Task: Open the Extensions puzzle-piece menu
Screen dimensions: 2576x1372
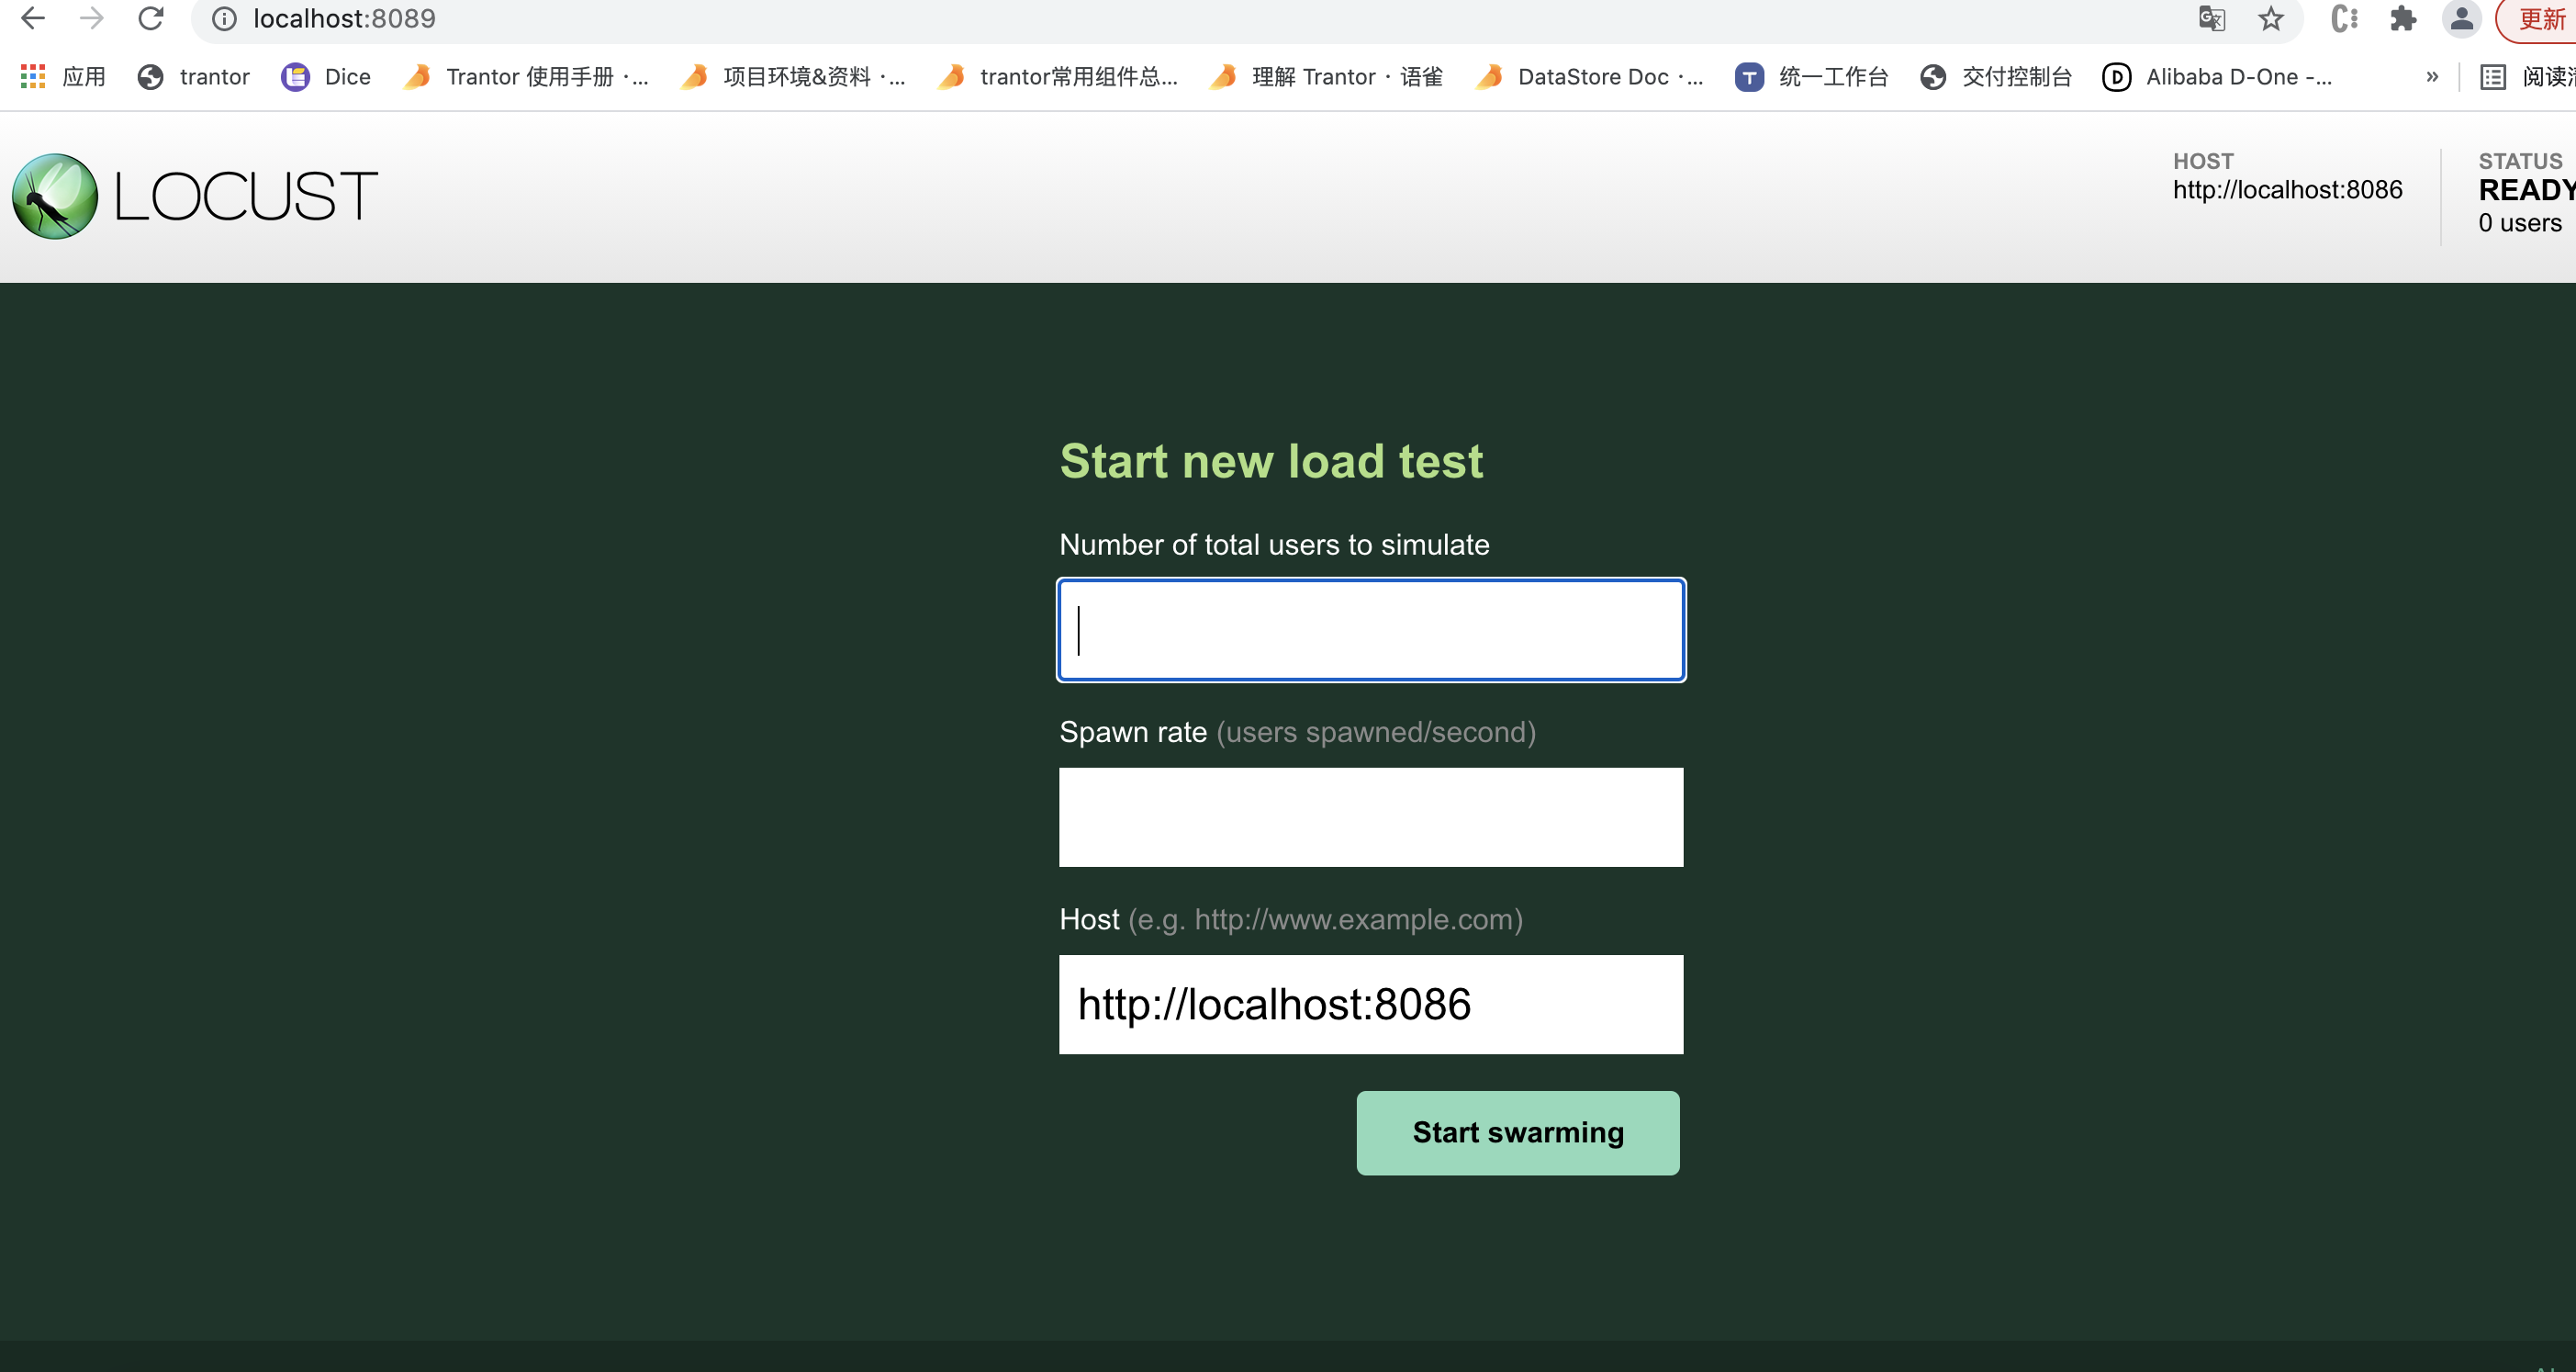Action: pos(2402,19)
